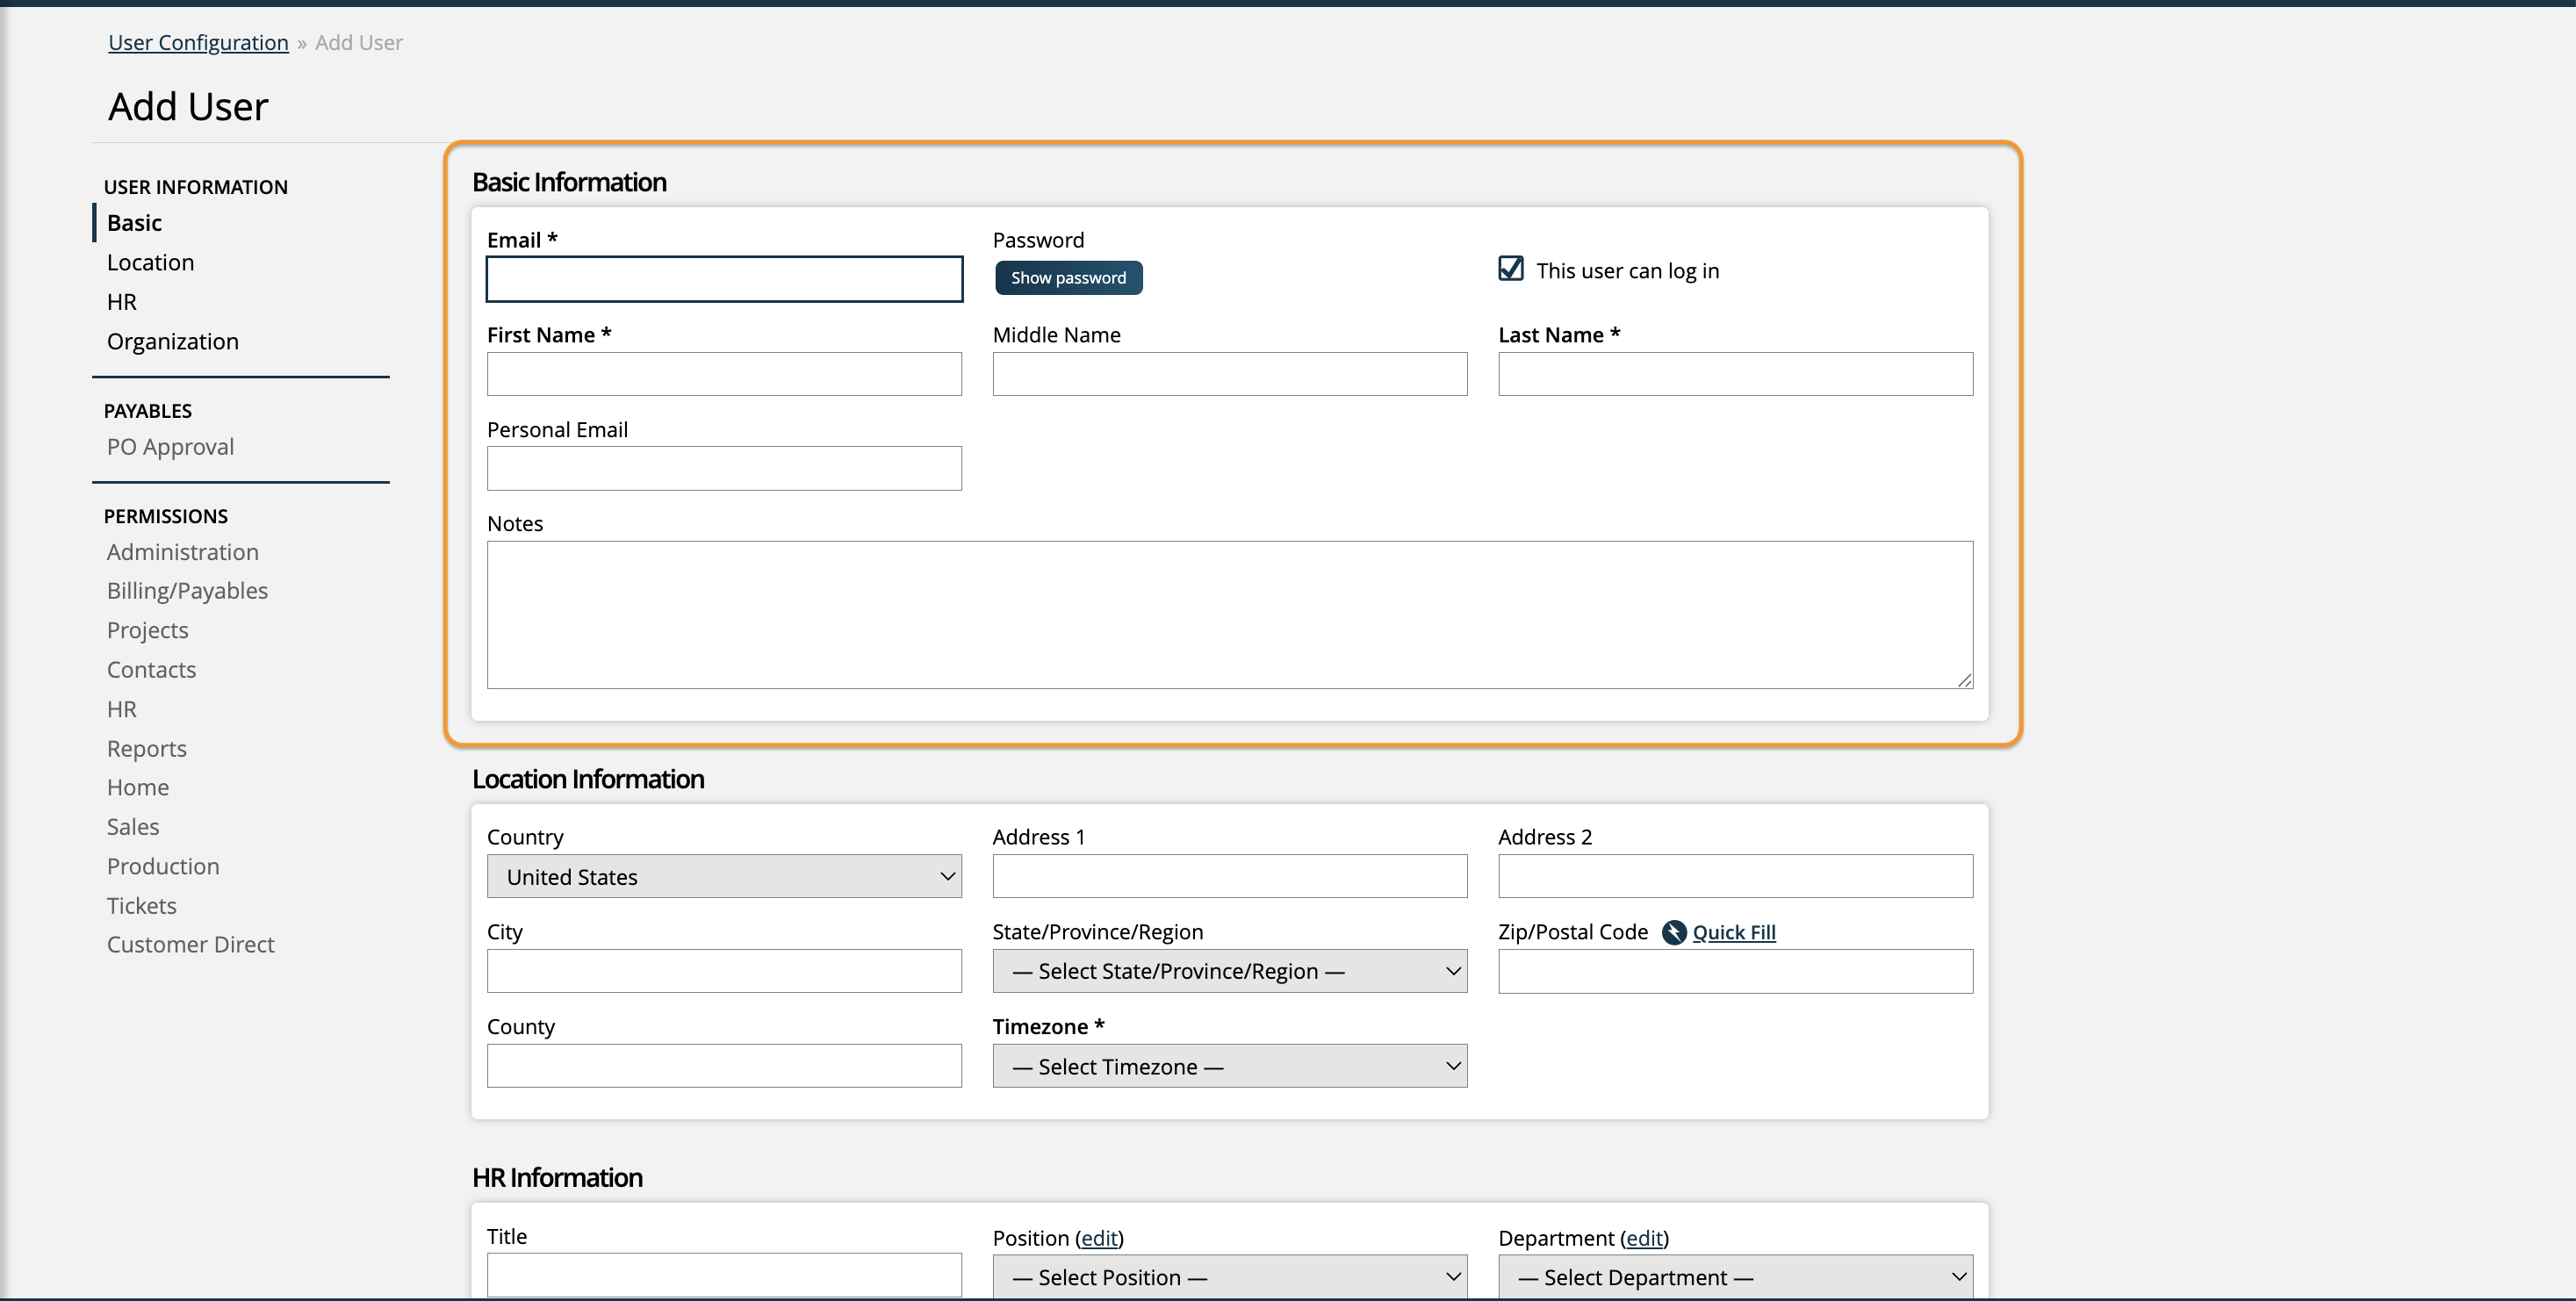
Task: Expand the State/Province/Region dropdown
Action: [1229, 971]
